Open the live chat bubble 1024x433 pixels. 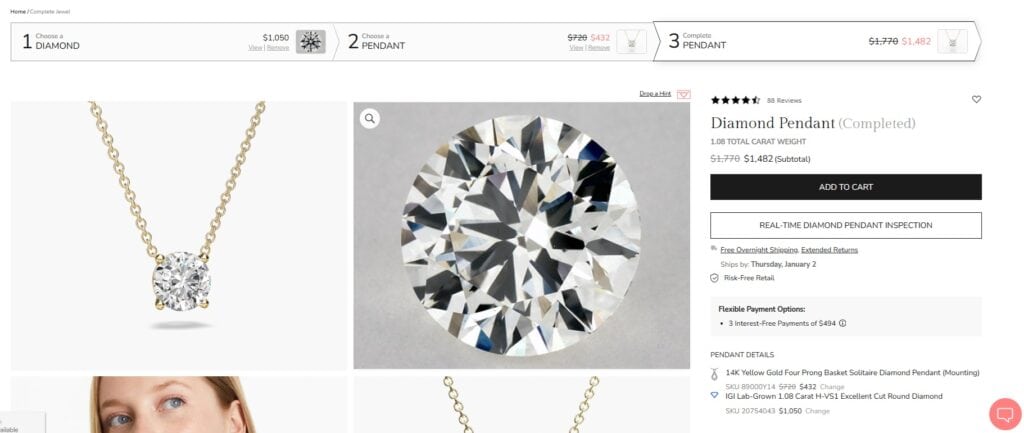pos(1002,413)
